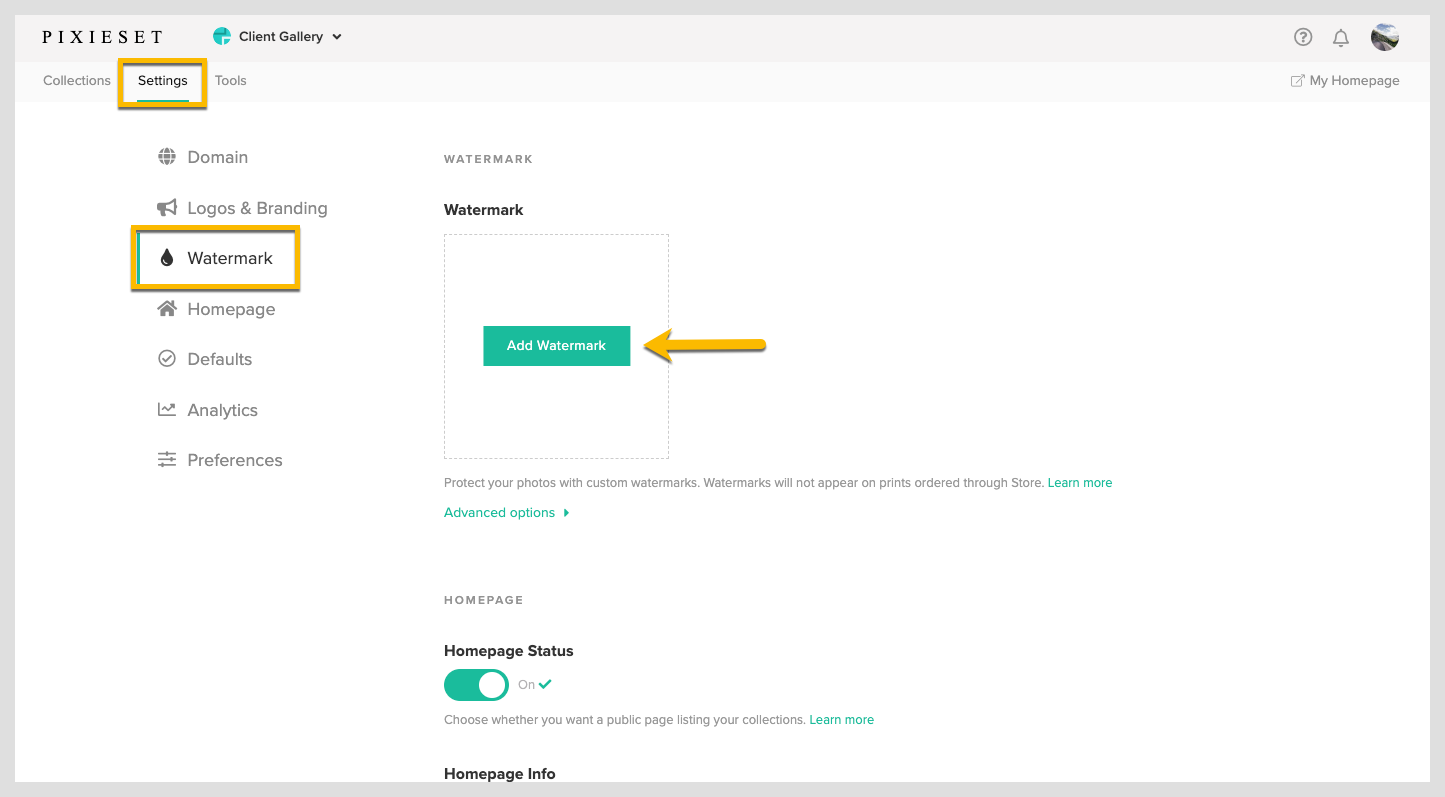Click the external link icon beside My Homepage
Screen dimensions: 1445x797
(x=1297, y=81)
